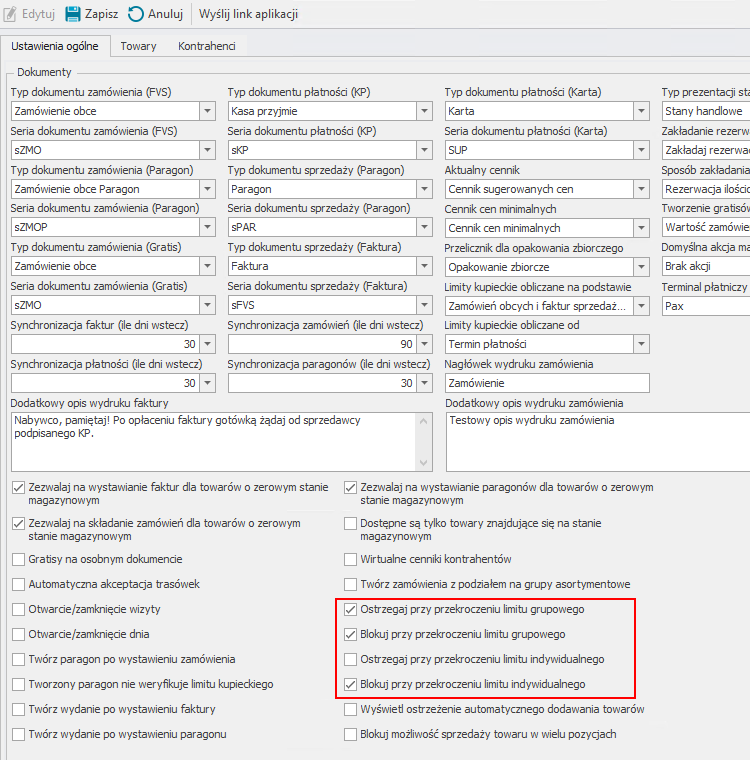Open the Aktualny cennik dropdown
The width and height of the screenshot is (750, 760).
coord(641,189)
